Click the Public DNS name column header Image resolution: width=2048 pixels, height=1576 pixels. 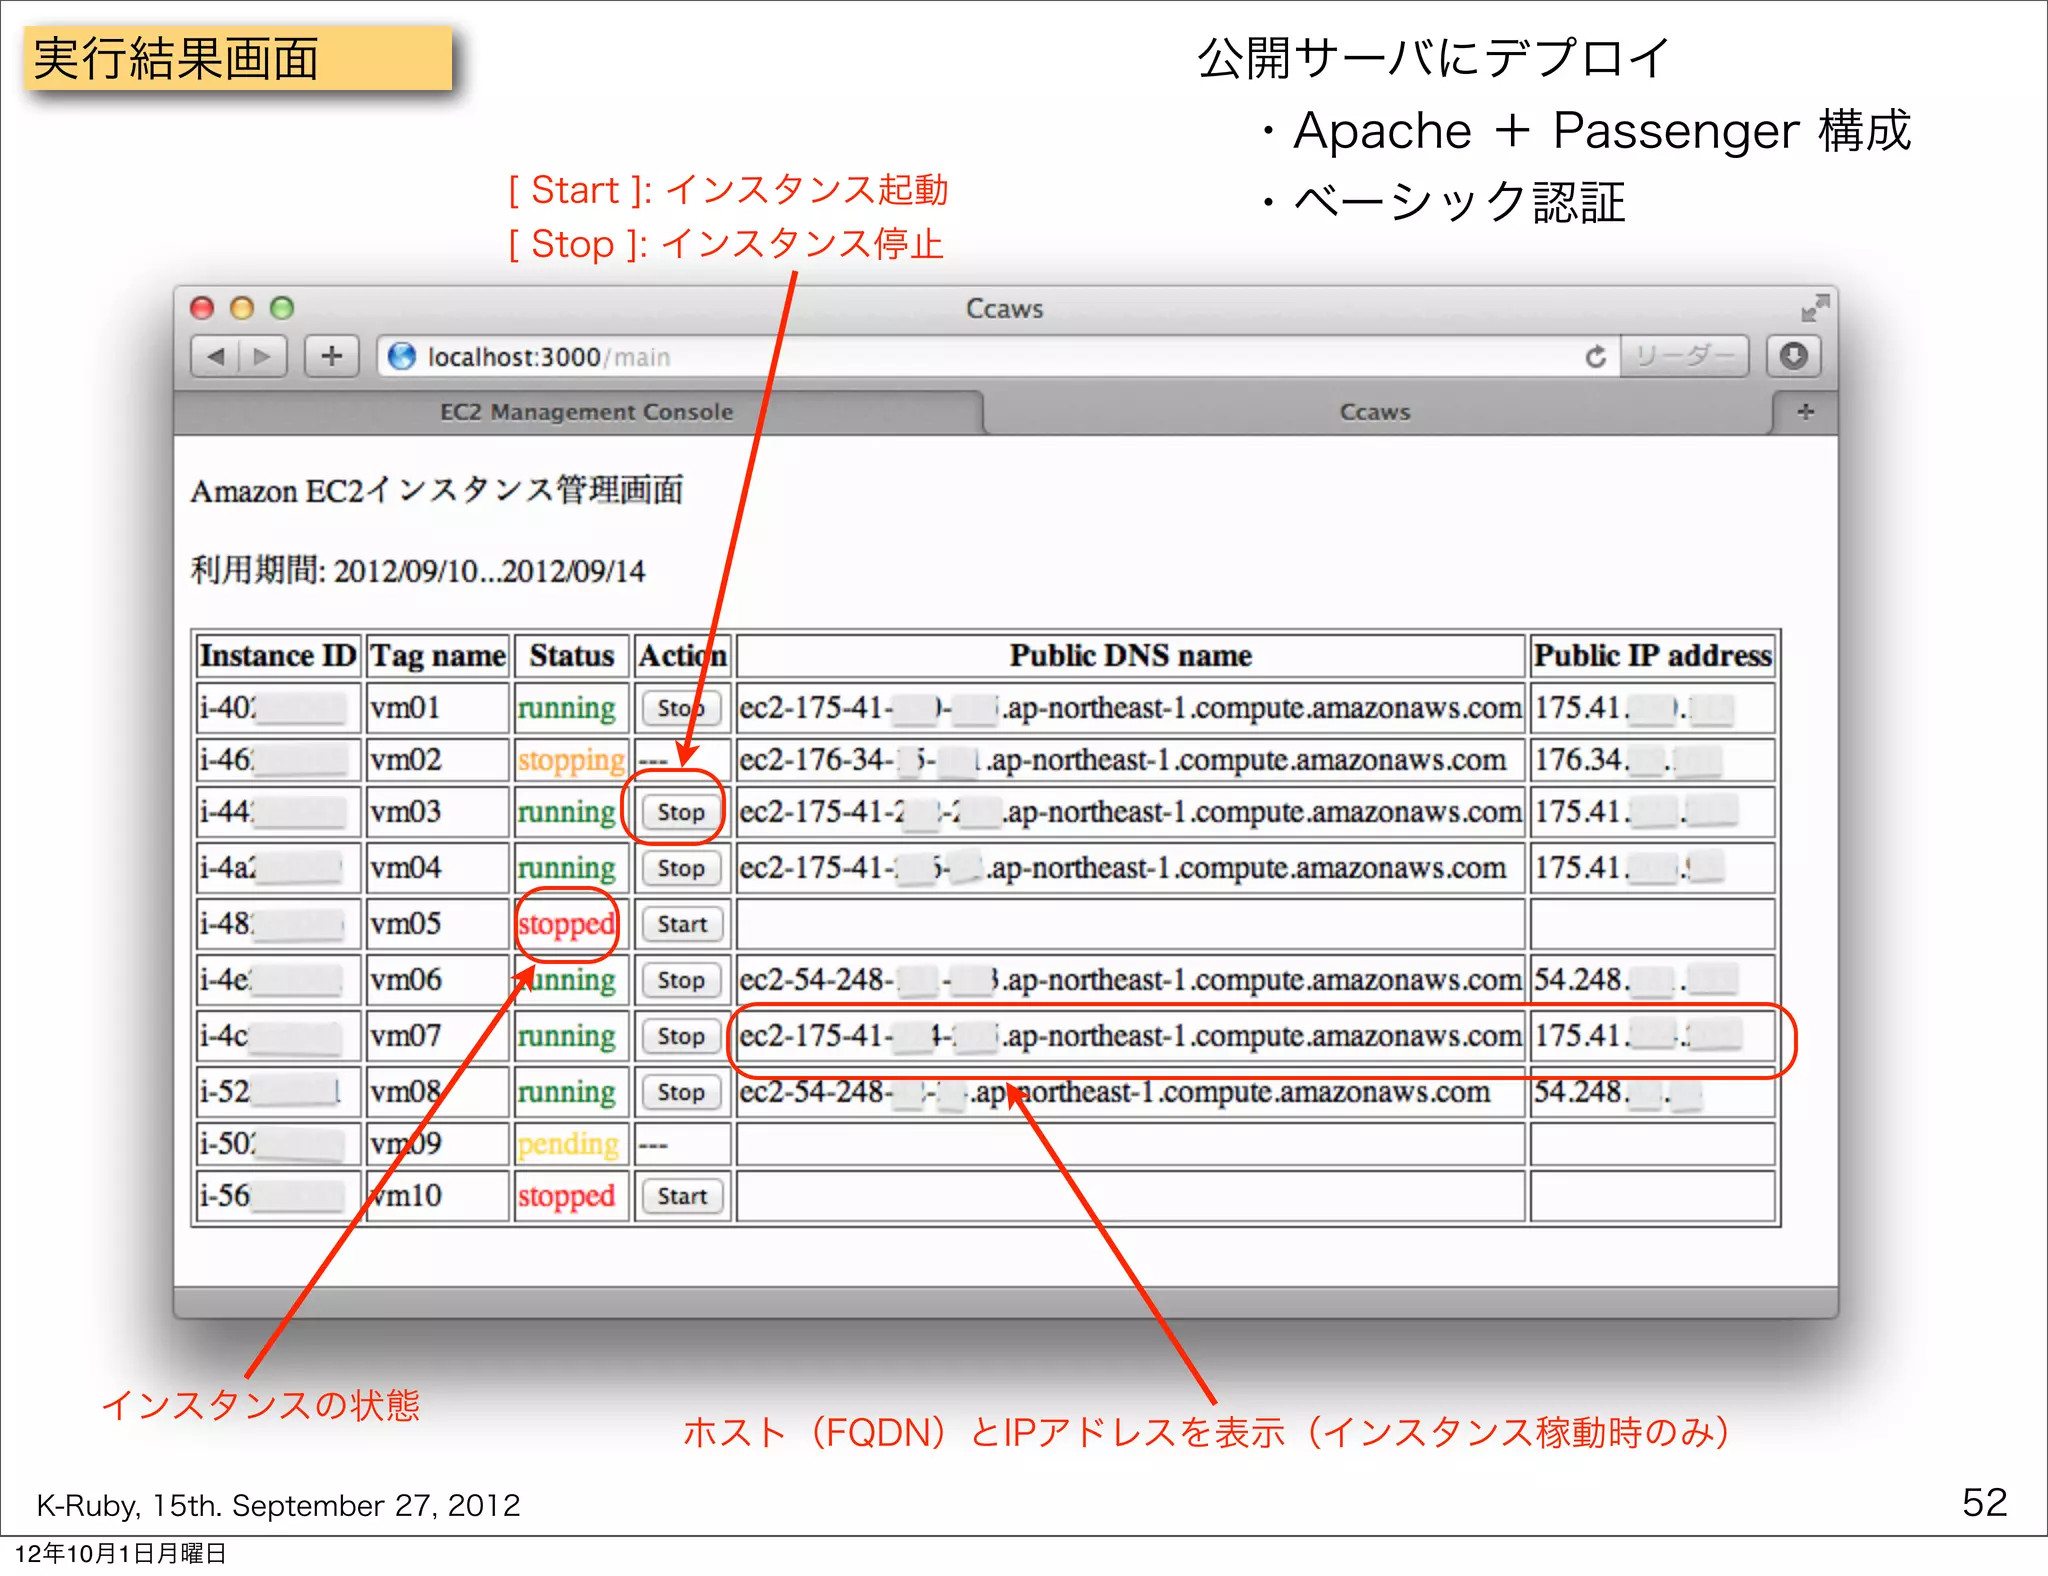(1130, 655)
